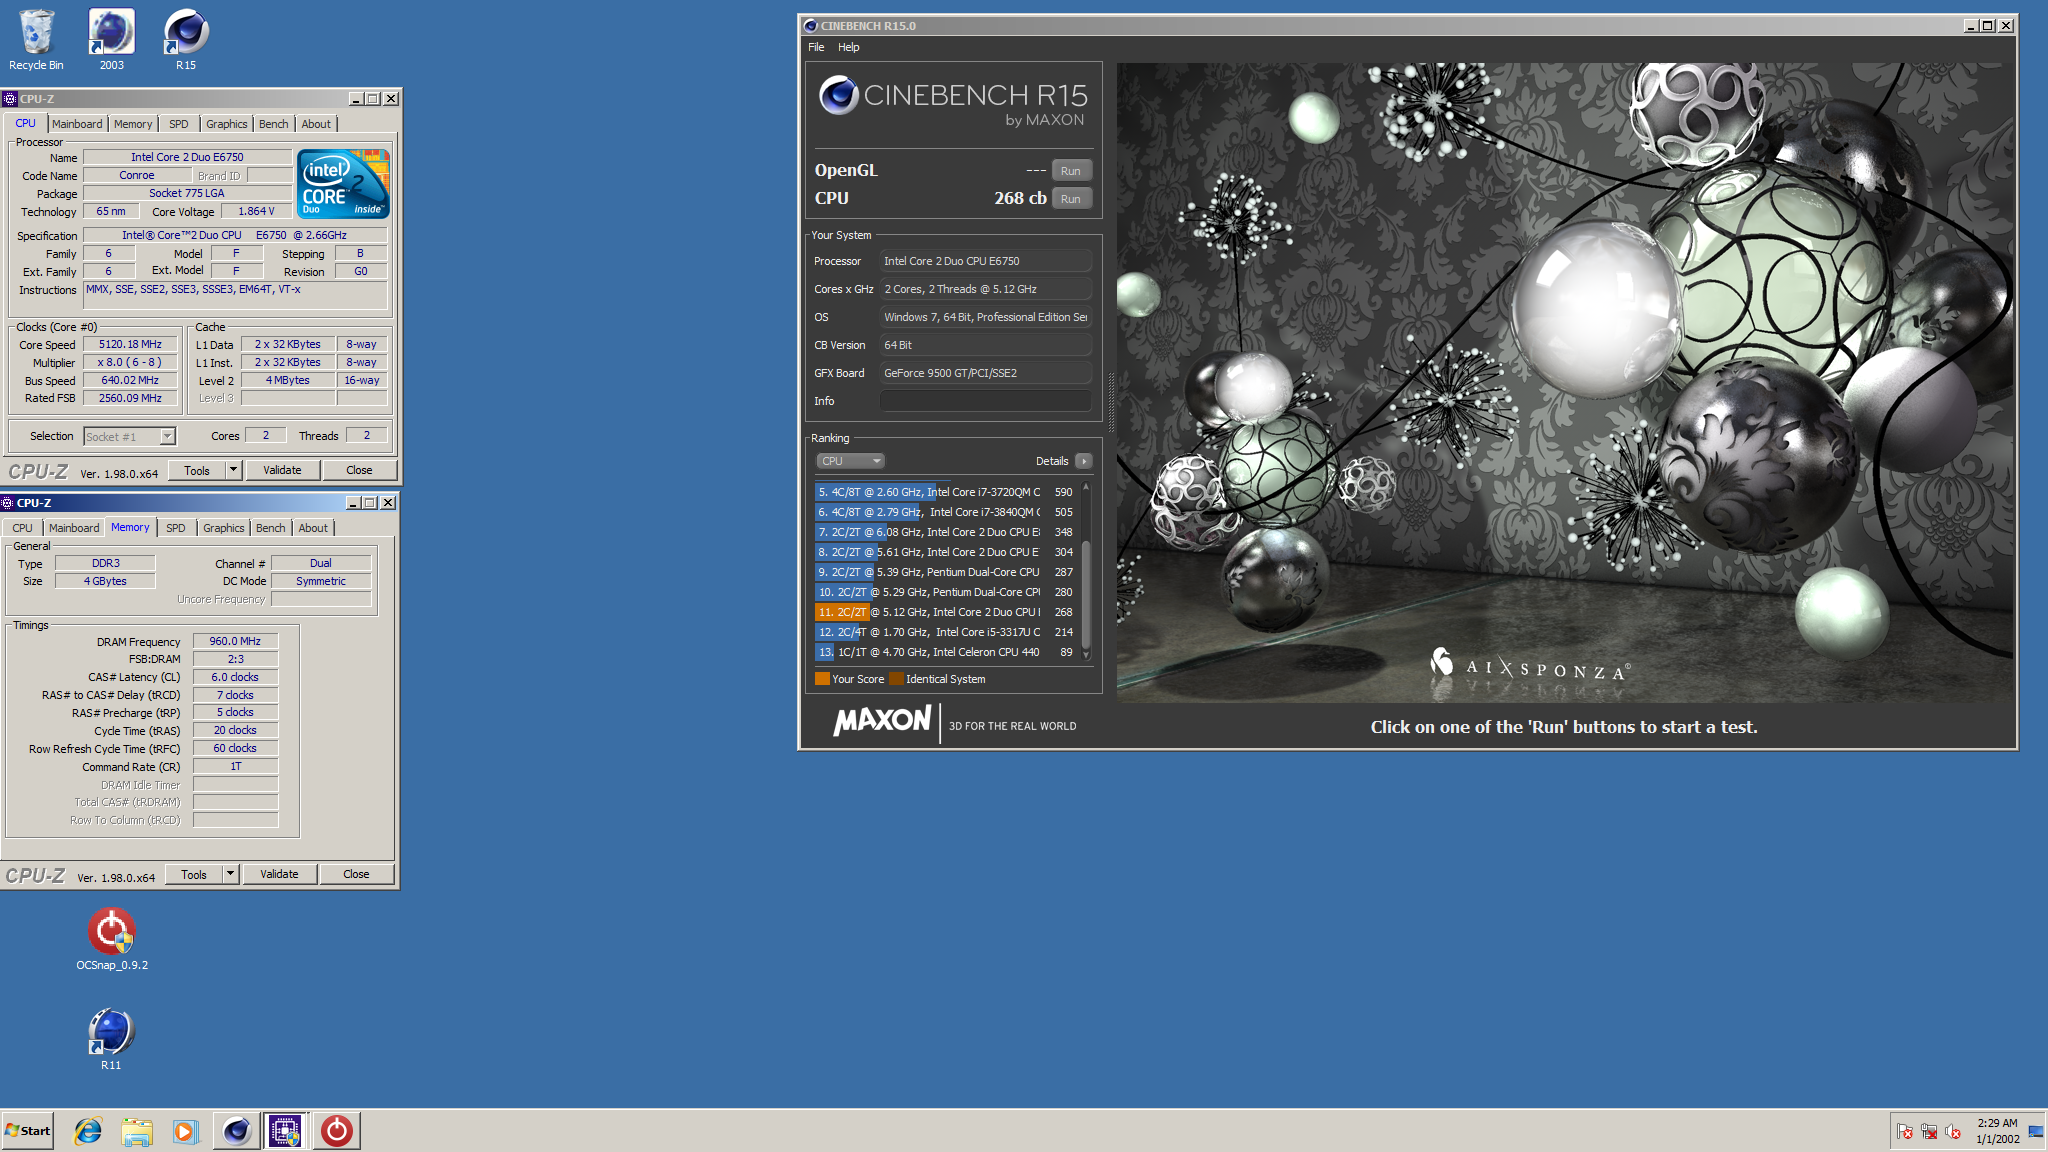Open the R11 desktop shortcut icon

pos(111,1038)
